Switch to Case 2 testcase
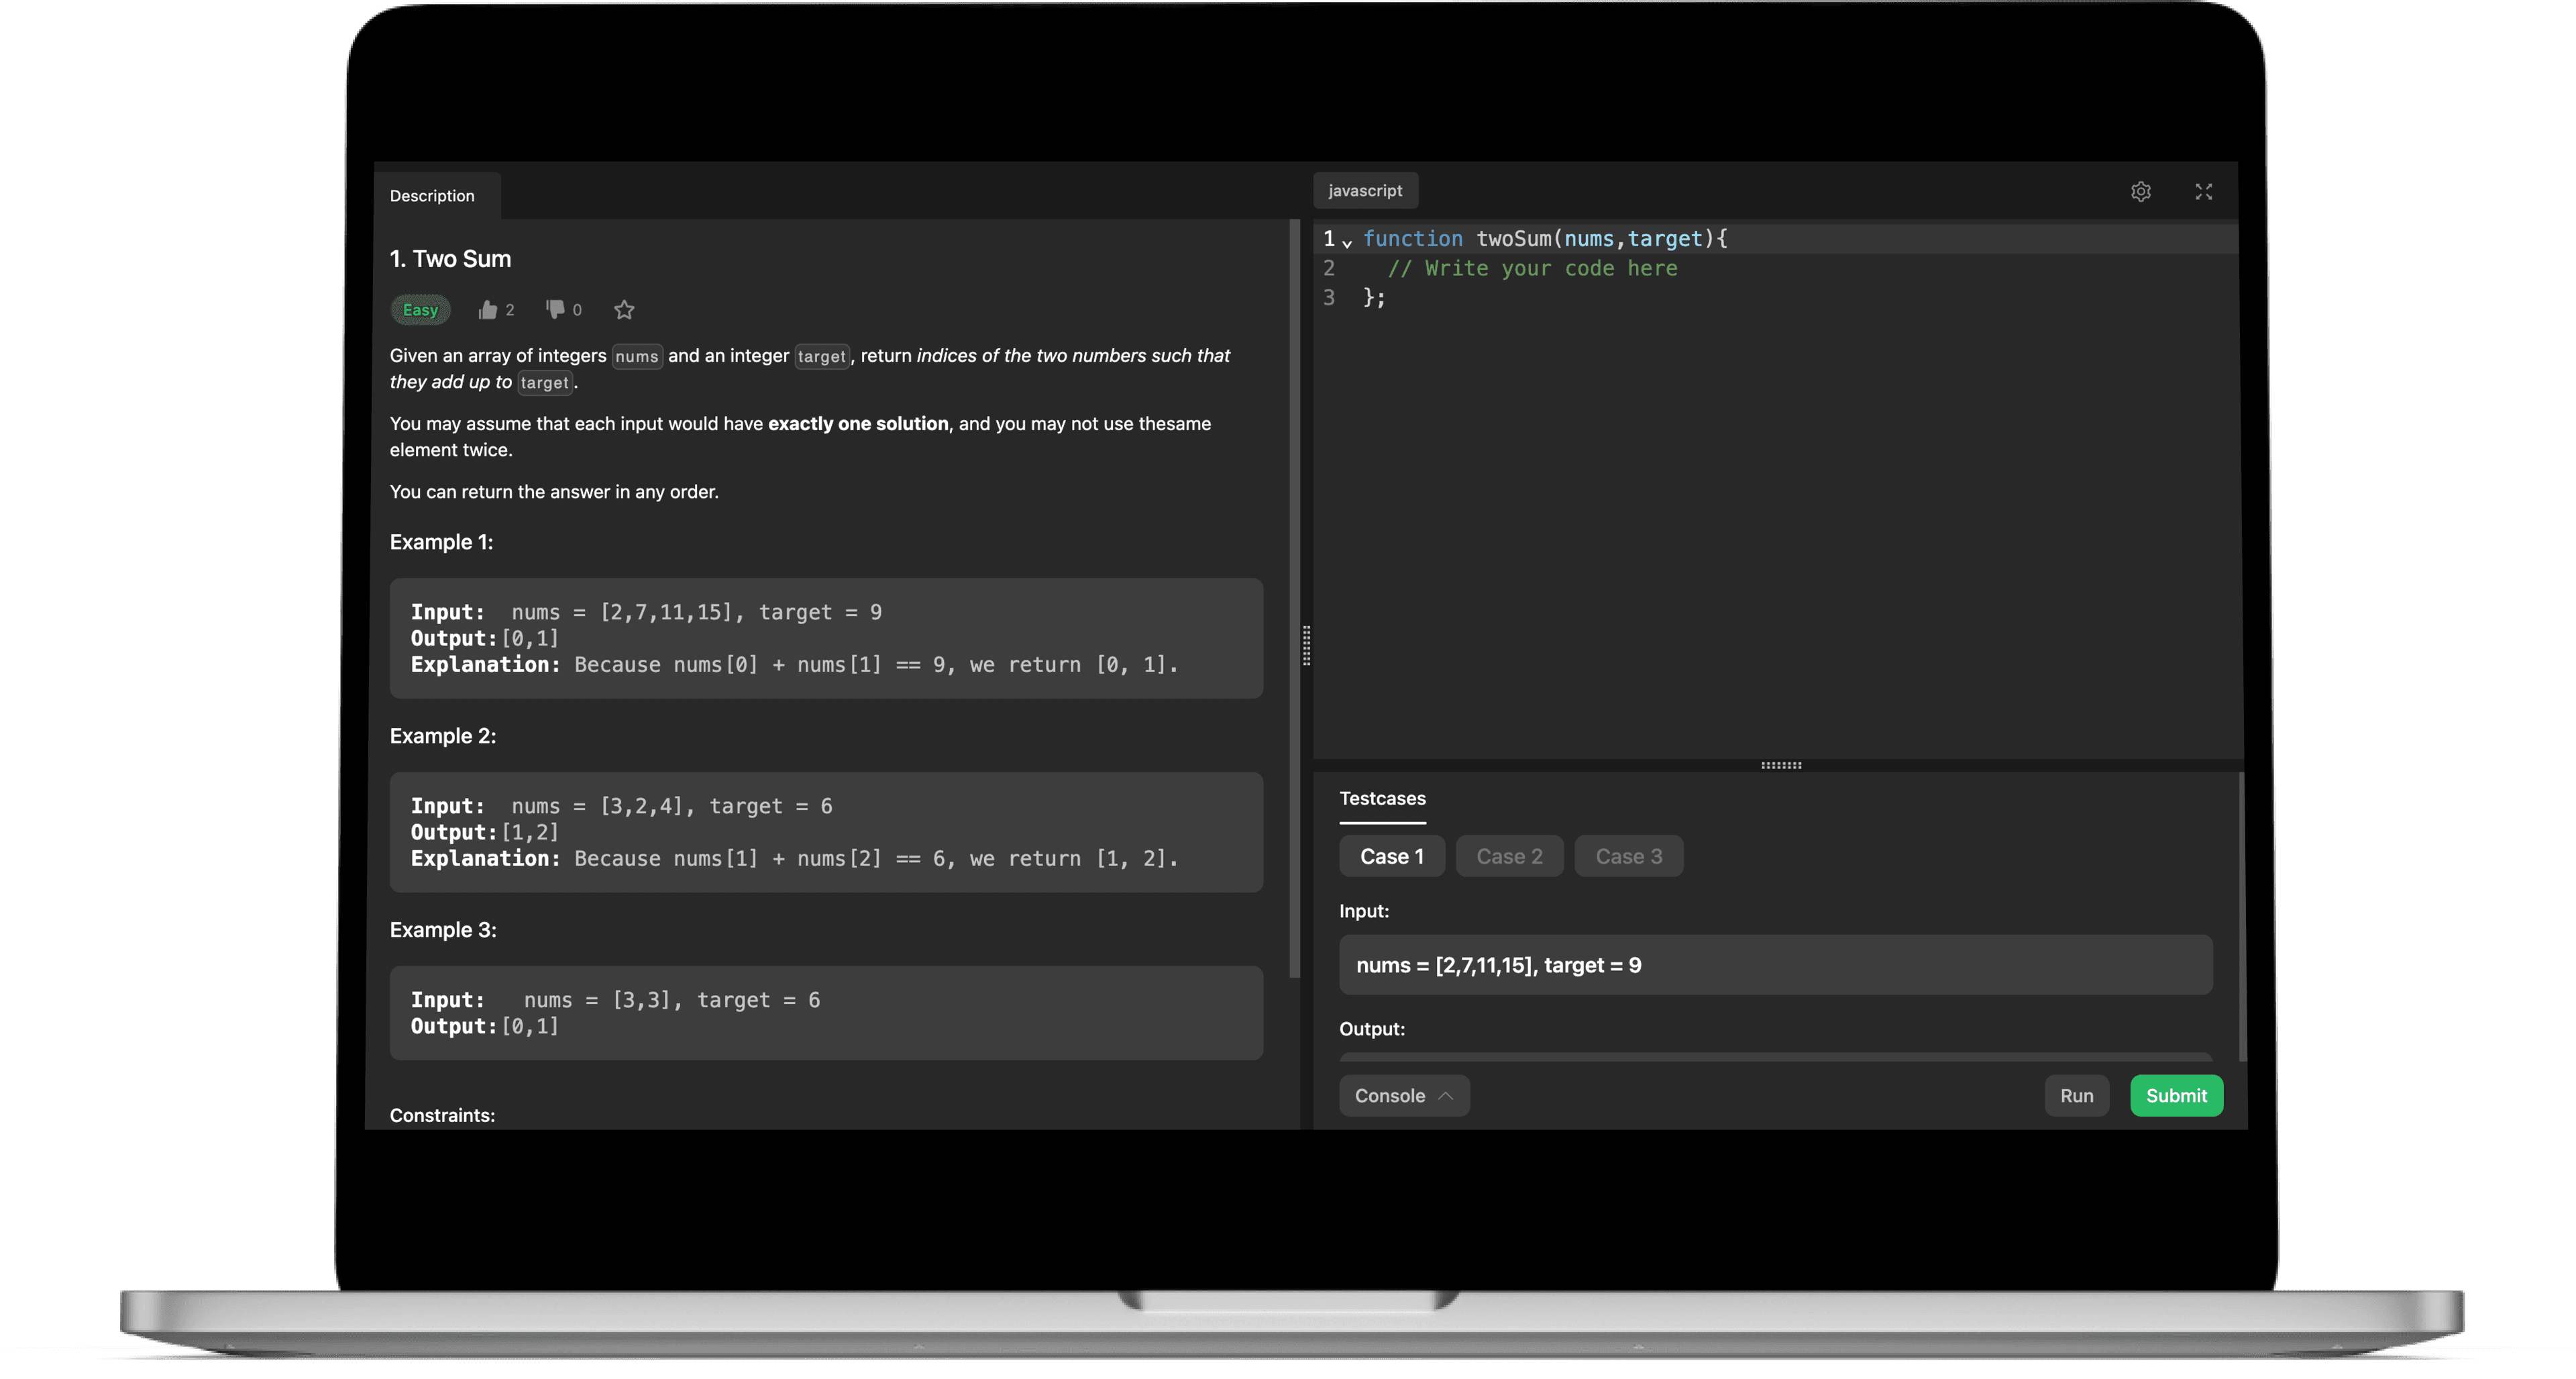This screenshot has width=2576, height=1379. pyautogui.click(x=1509, y=857)
